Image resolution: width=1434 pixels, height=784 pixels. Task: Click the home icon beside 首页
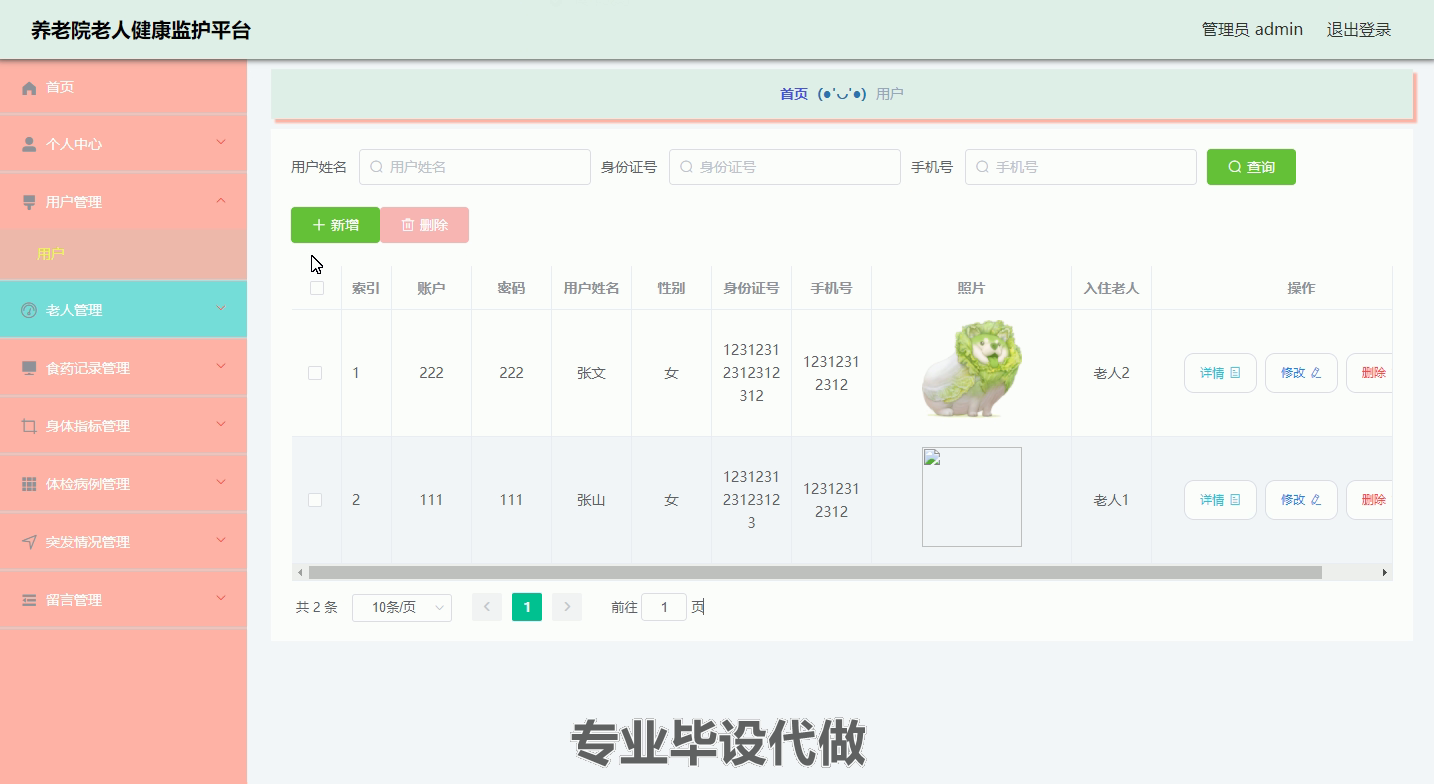pos(29,88)
